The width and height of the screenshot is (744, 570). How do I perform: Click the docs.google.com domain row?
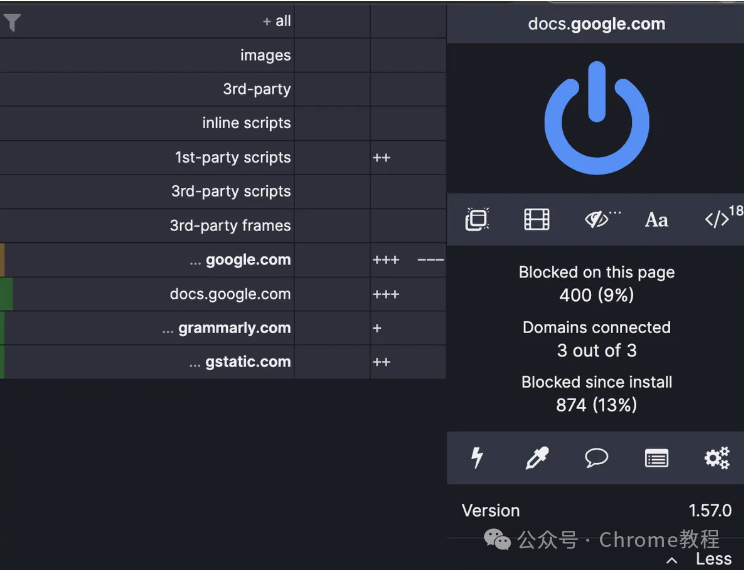(147, 294)
